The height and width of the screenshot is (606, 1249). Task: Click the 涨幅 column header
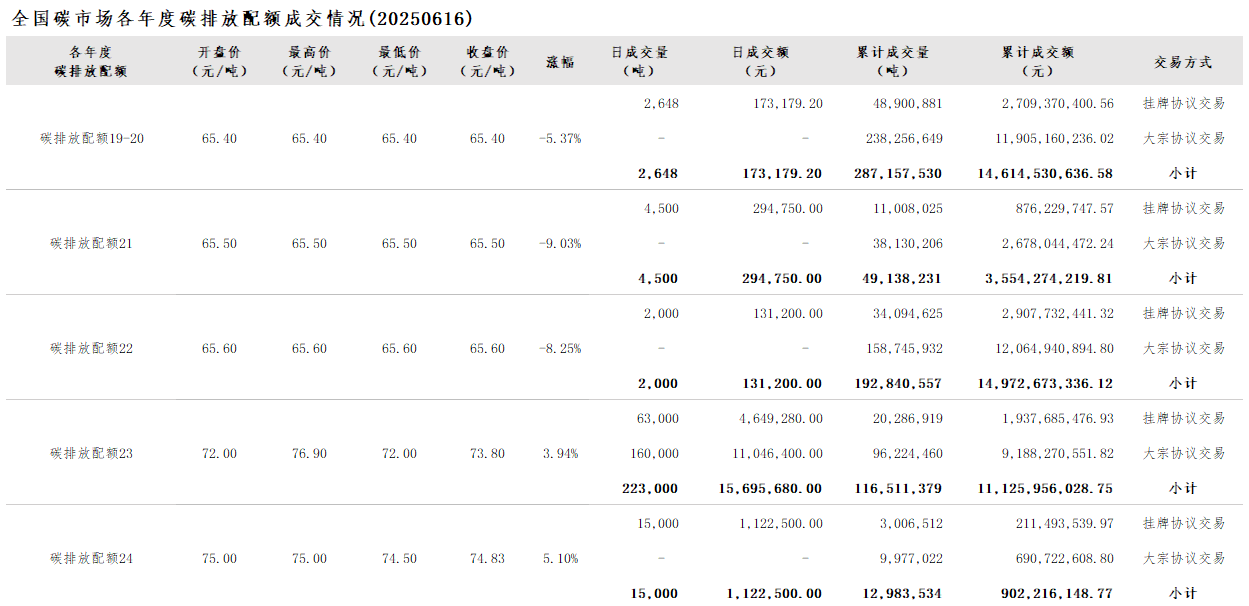[x=560, y=61]
